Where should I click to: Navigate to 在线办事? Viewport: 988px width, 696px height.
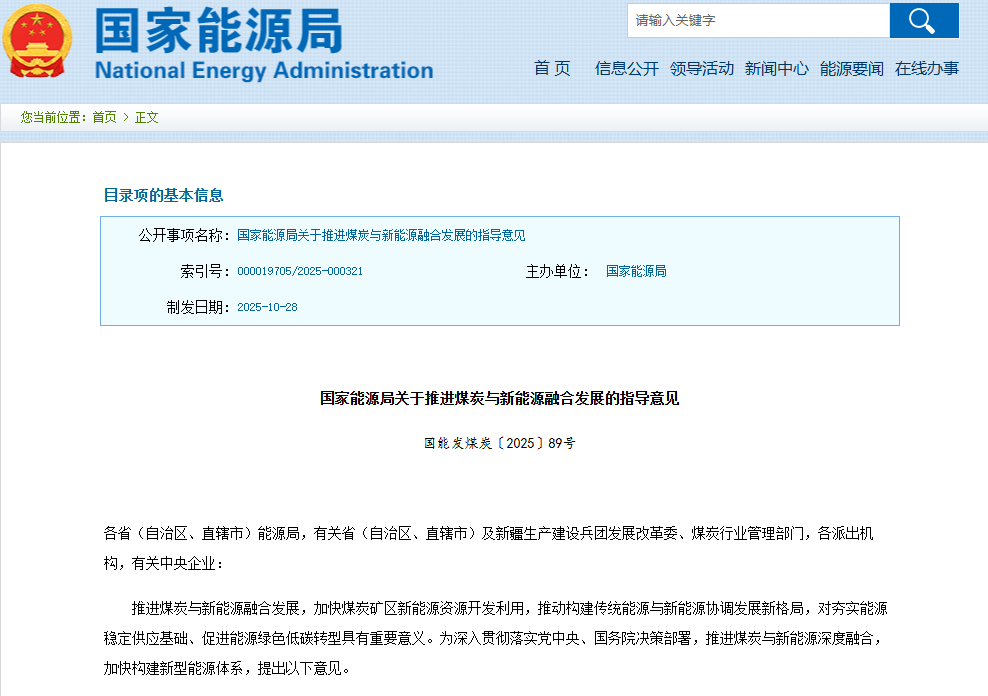927,68
